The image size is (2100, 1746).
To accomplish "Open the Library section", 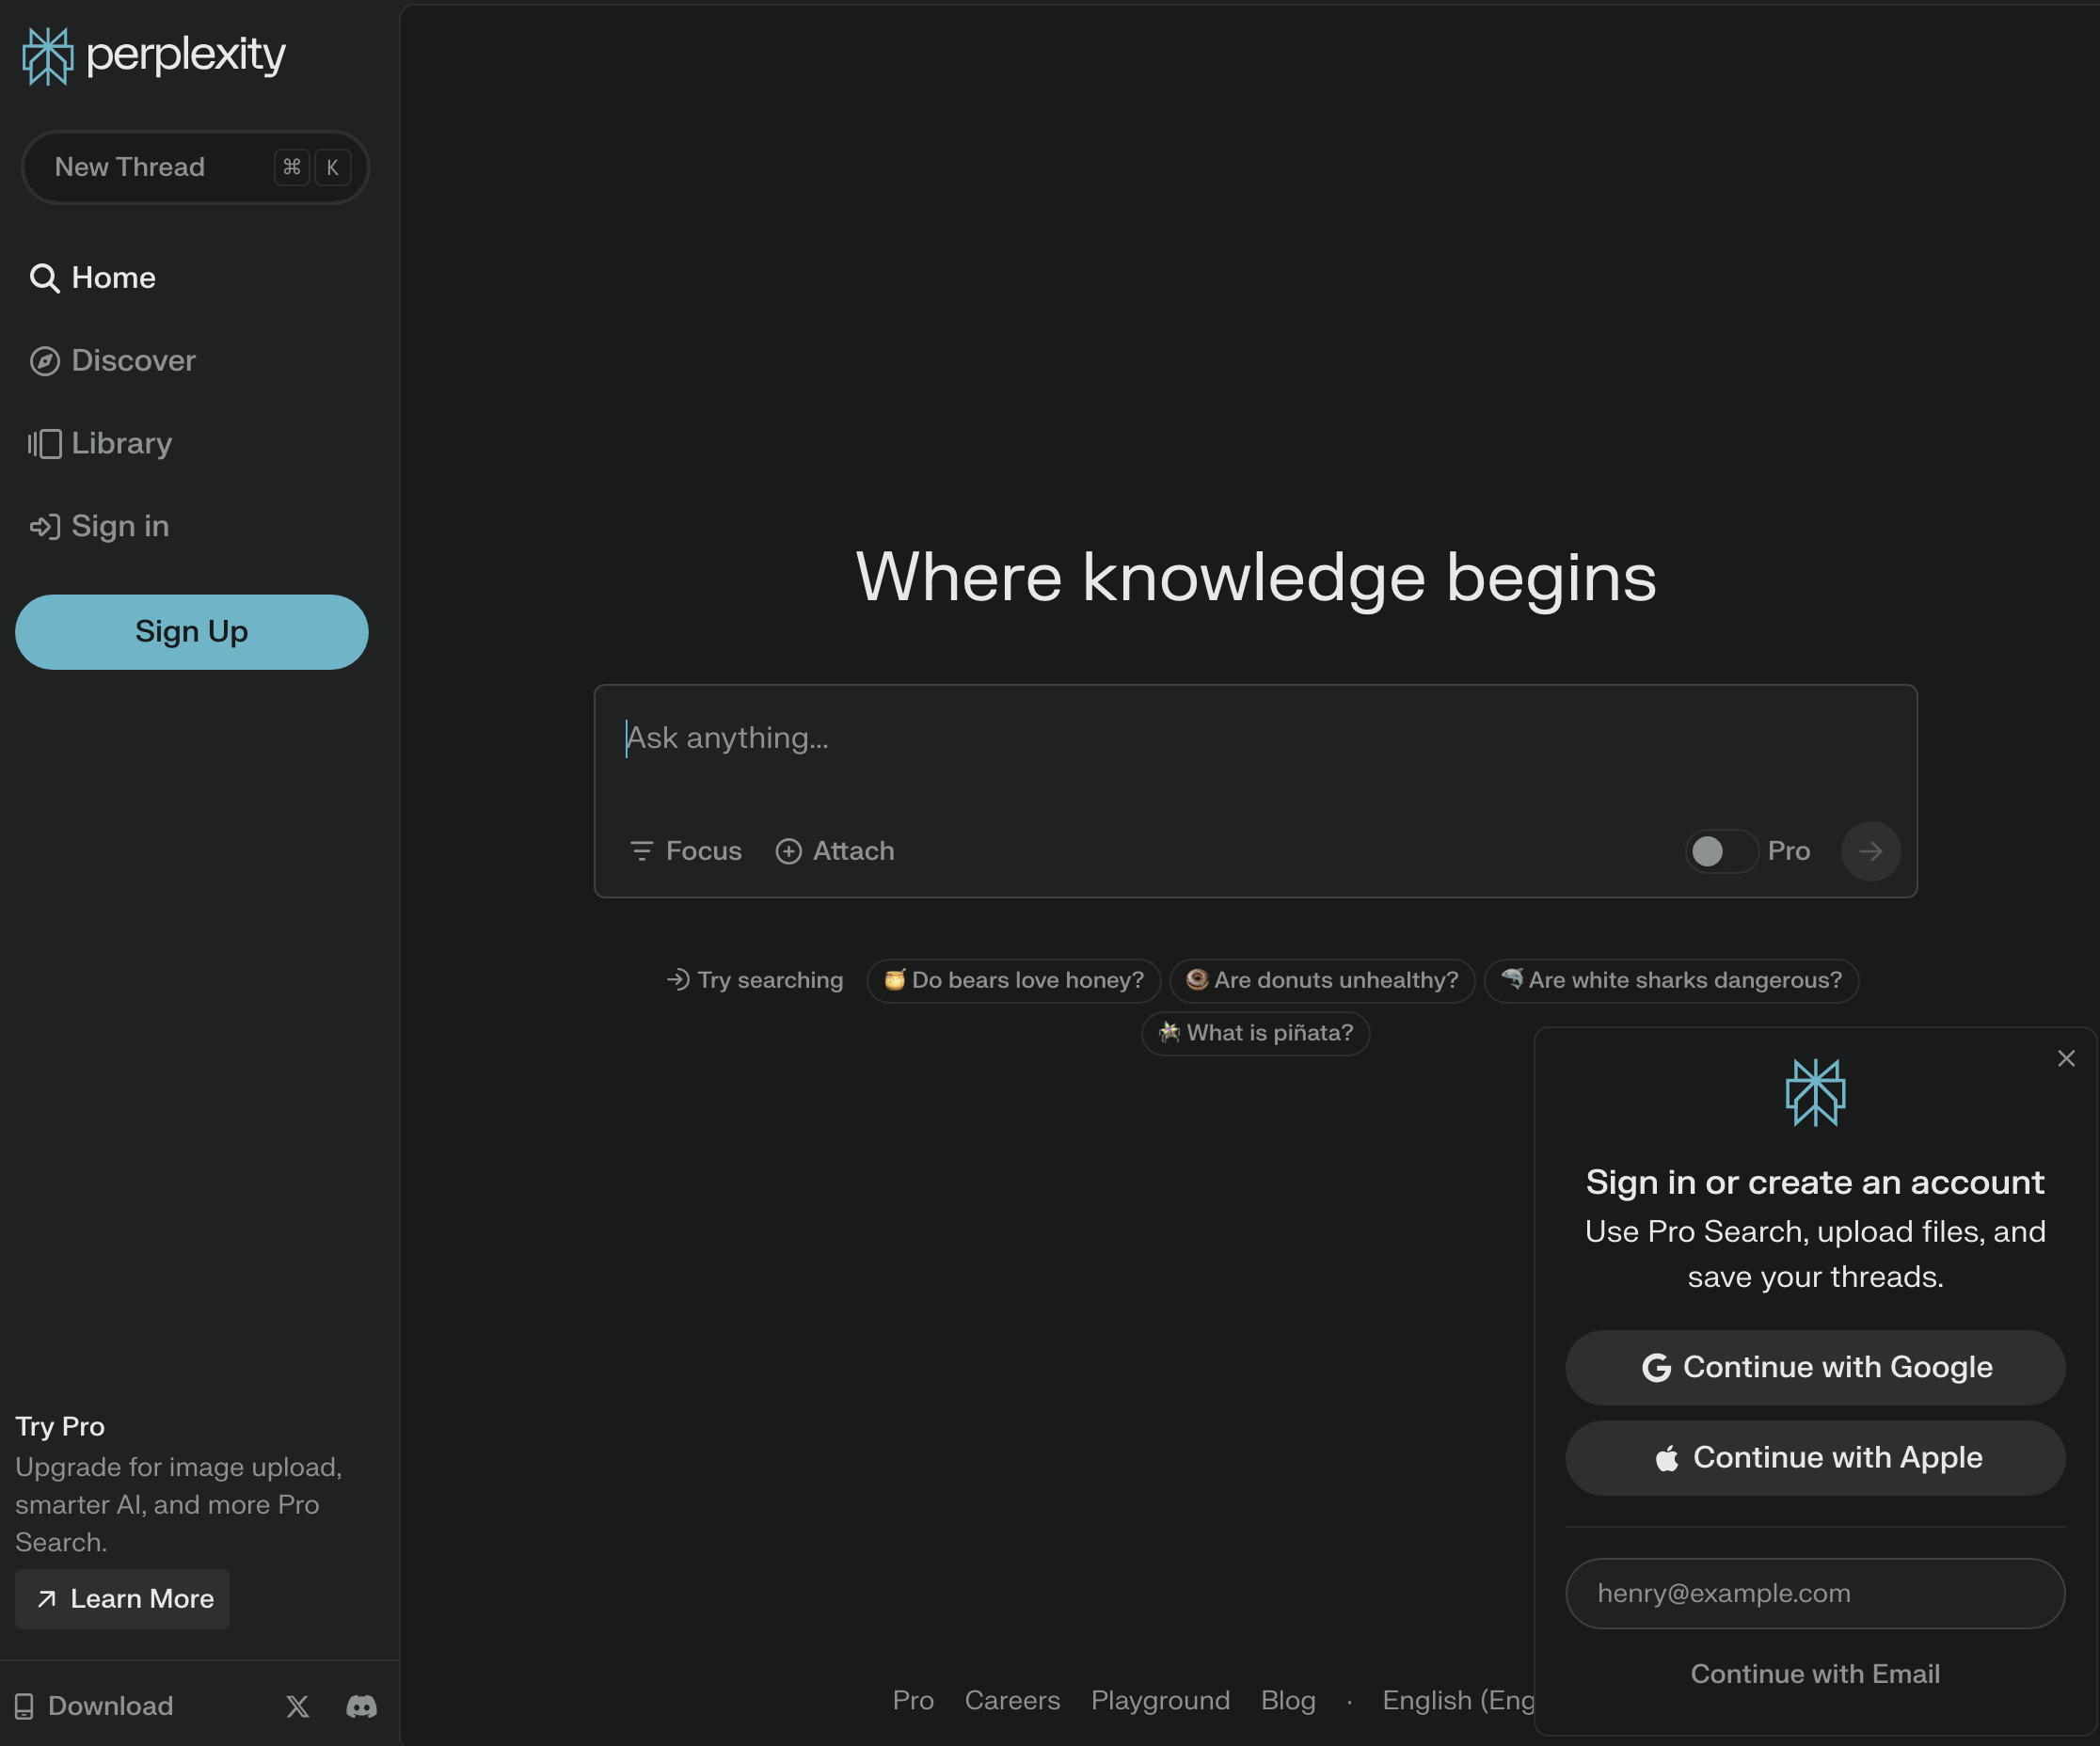I will (x=100, y=443).
